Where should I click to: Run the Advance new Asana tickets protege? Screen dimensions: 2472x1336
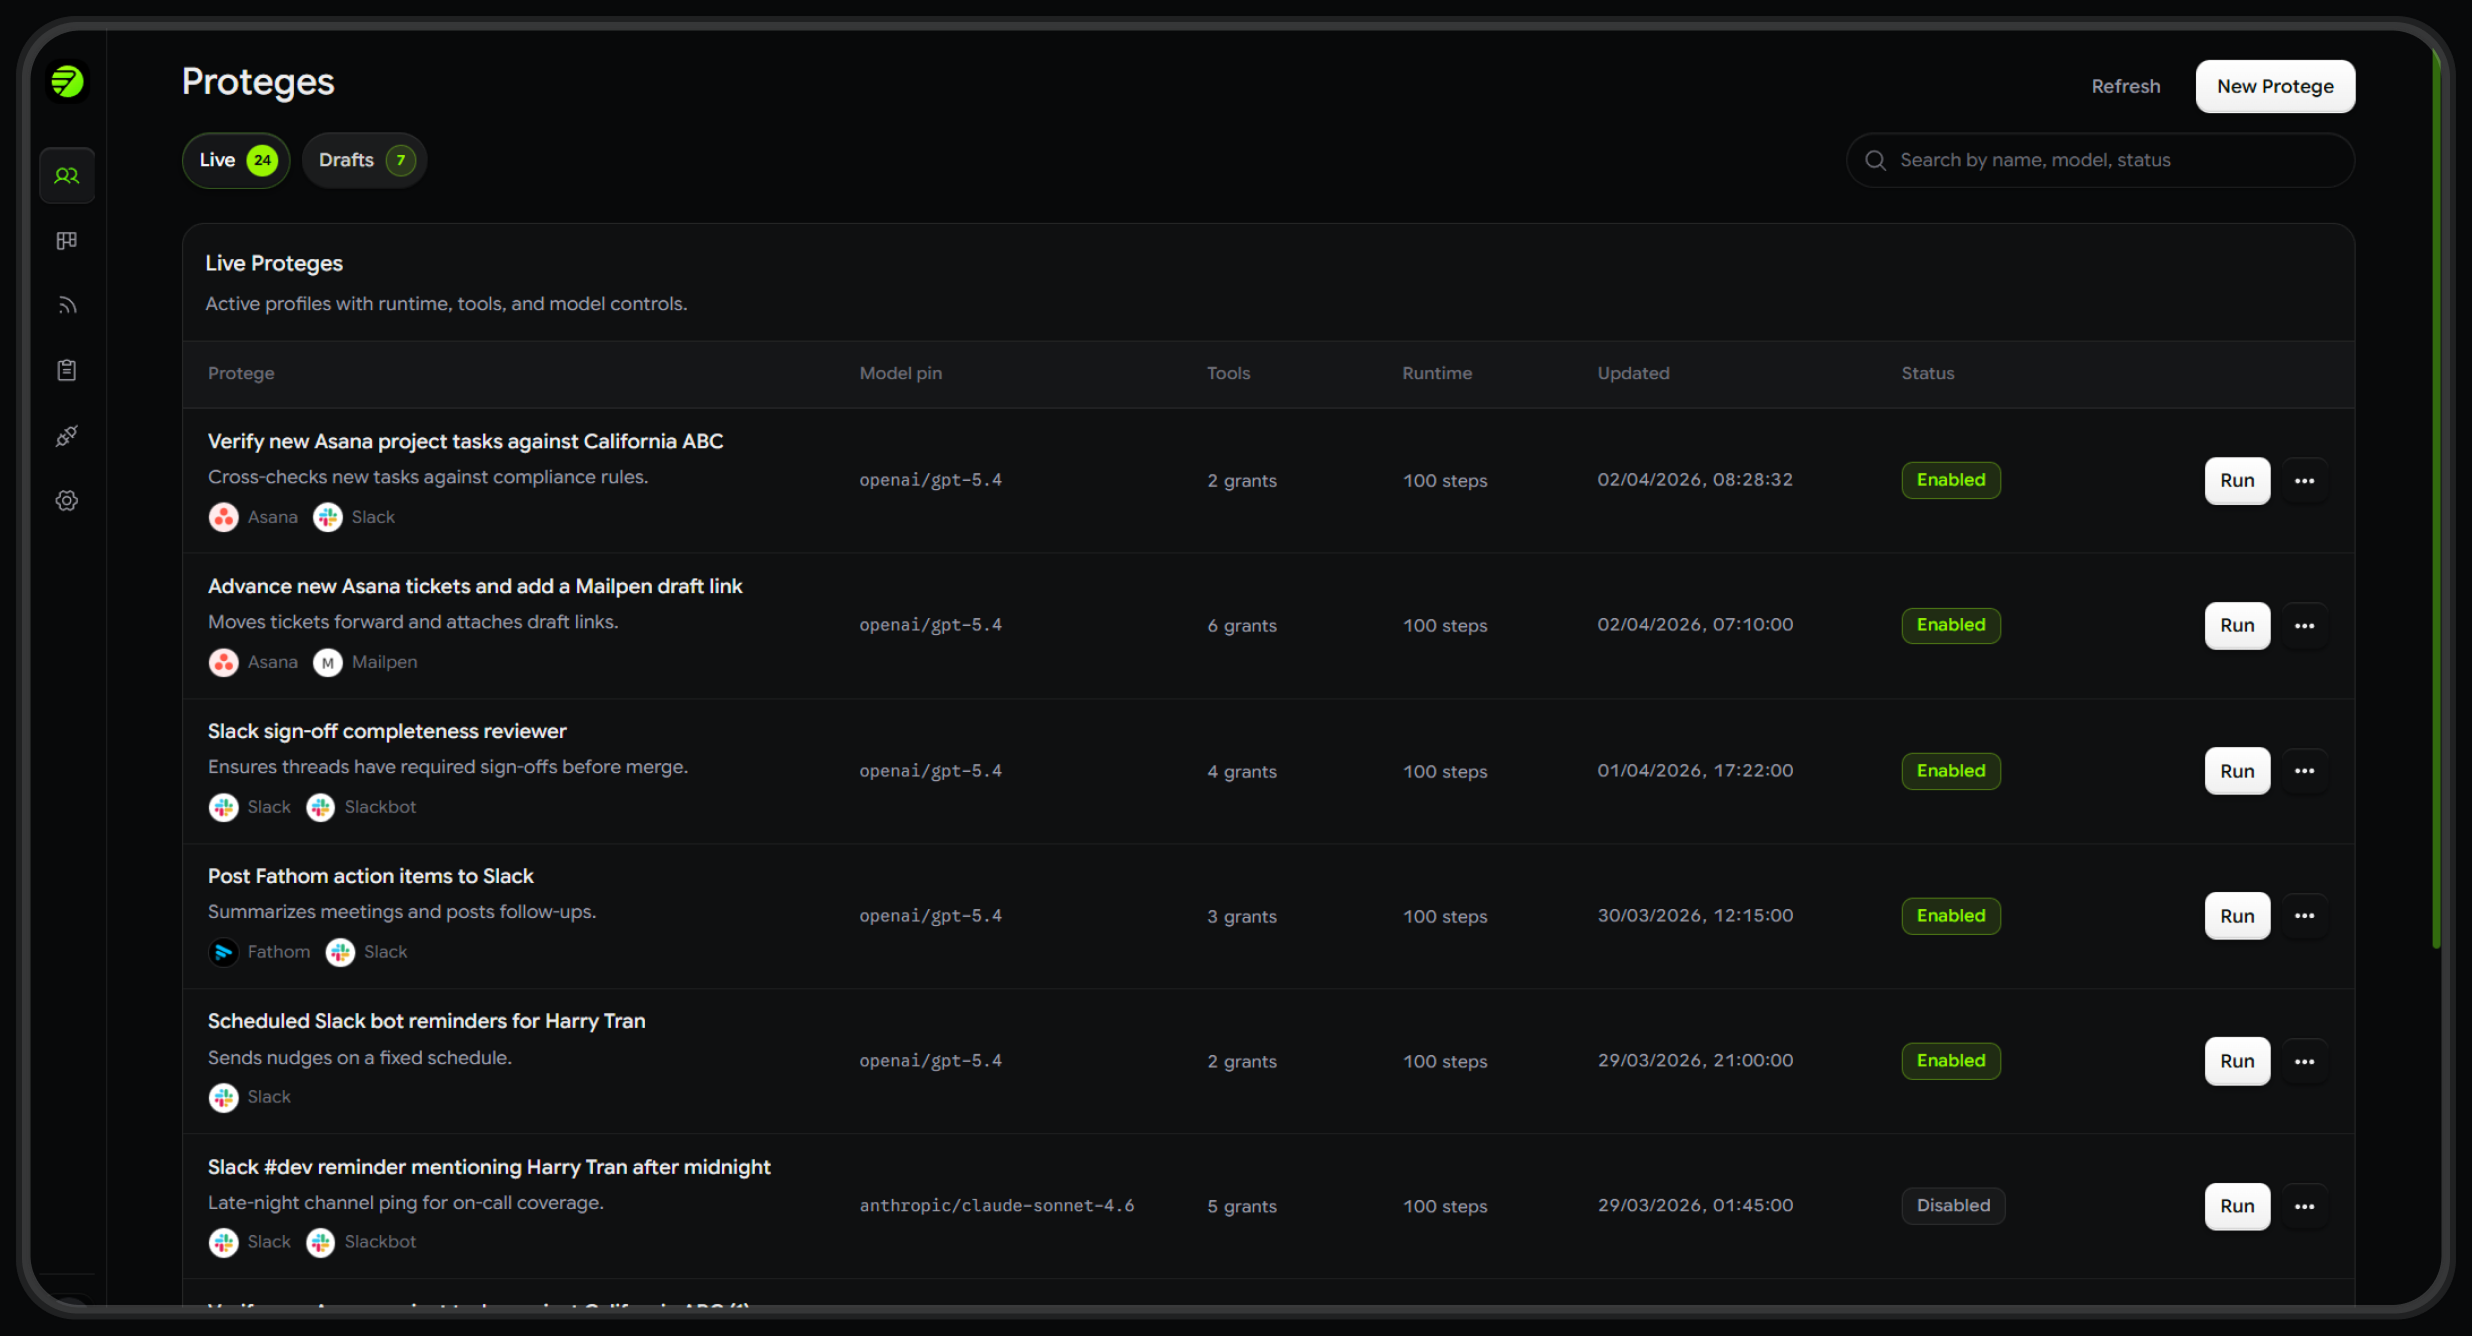pyautogui.click(x=2237, y=626)
